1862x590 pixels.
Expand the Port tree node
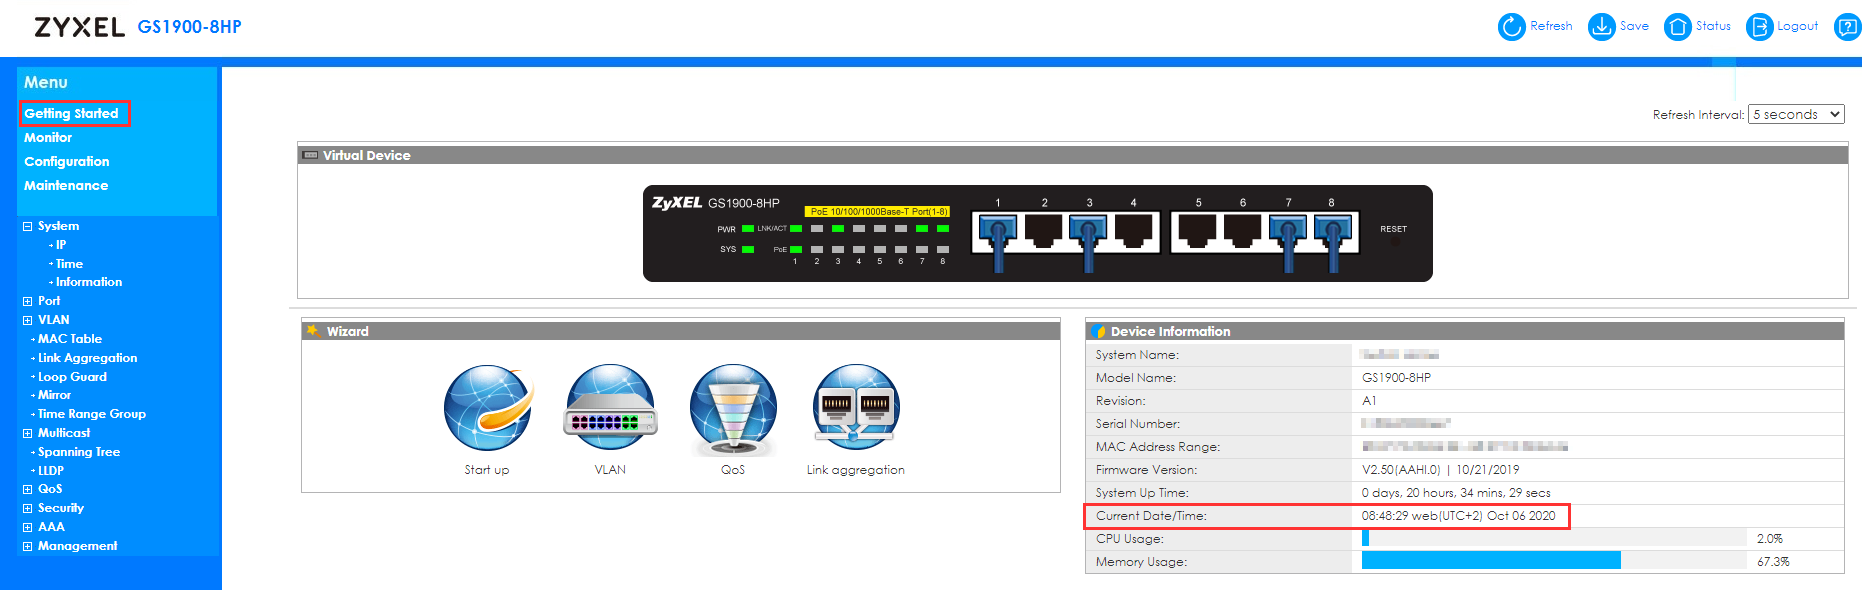[28, 302]
